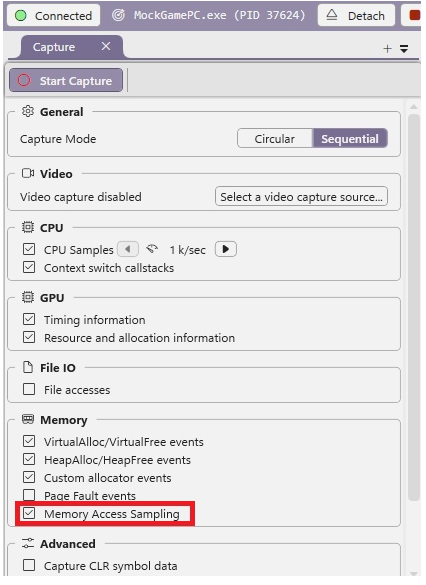Click the vertical scrollbar thumb
Screen dimensions: 426x585
pos(414,307)
